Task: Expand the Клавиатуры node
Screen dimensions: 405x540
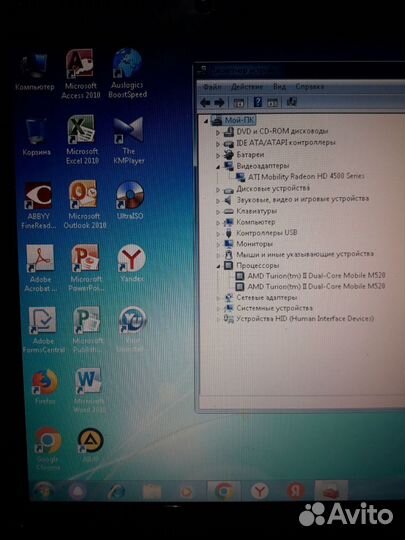Action: tap(218, 212)
